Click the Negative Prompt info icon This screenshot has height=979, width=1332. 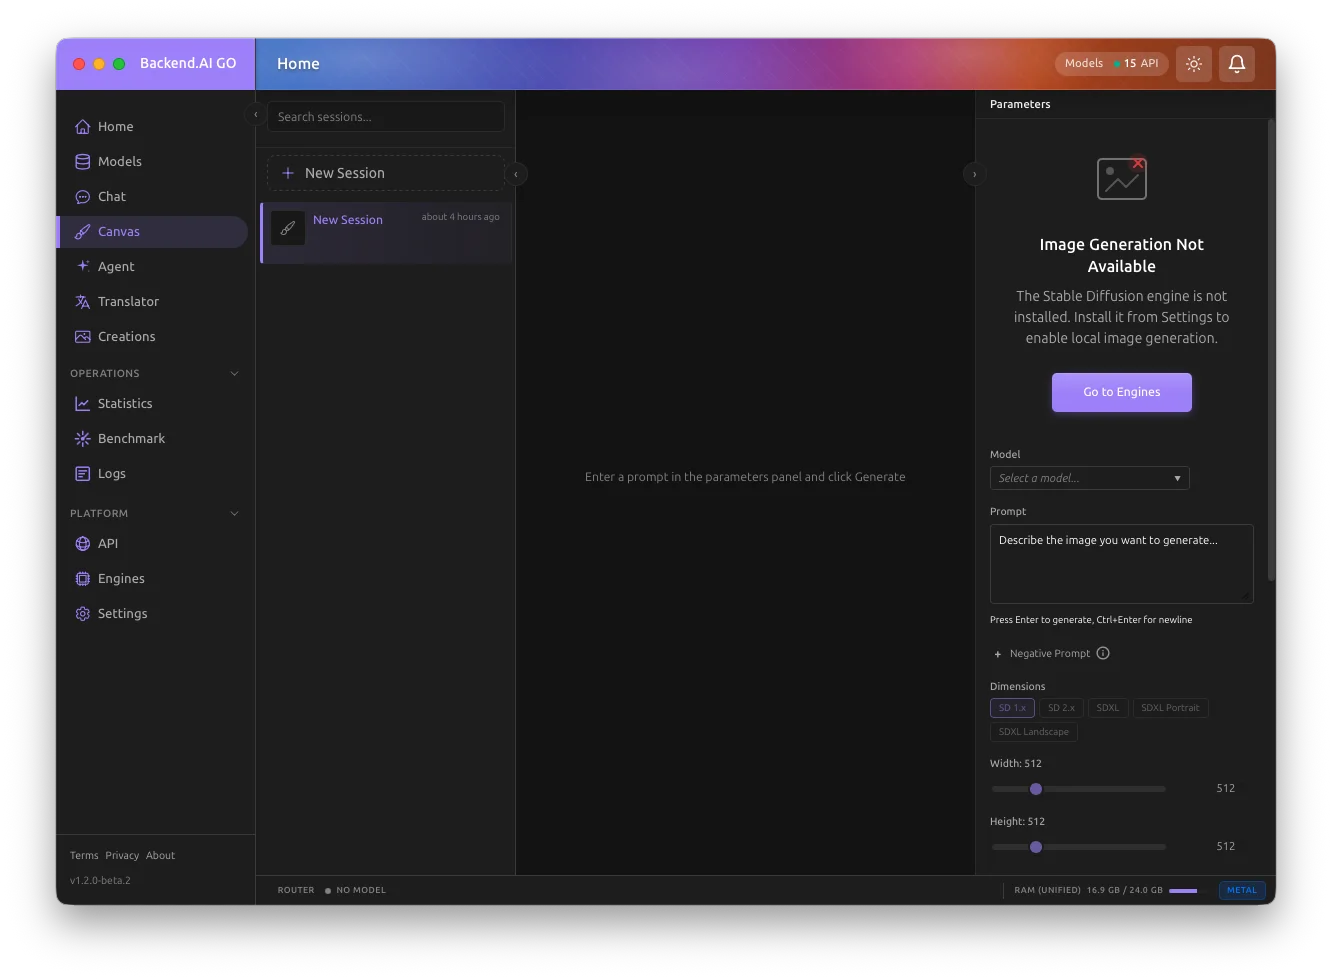point(1103,654)
